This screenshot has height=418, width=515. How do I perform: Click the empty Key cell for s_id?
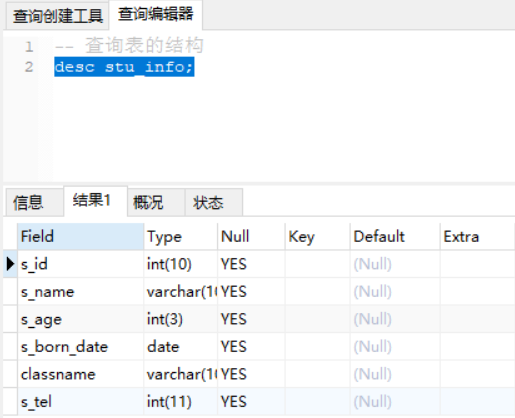318,264
